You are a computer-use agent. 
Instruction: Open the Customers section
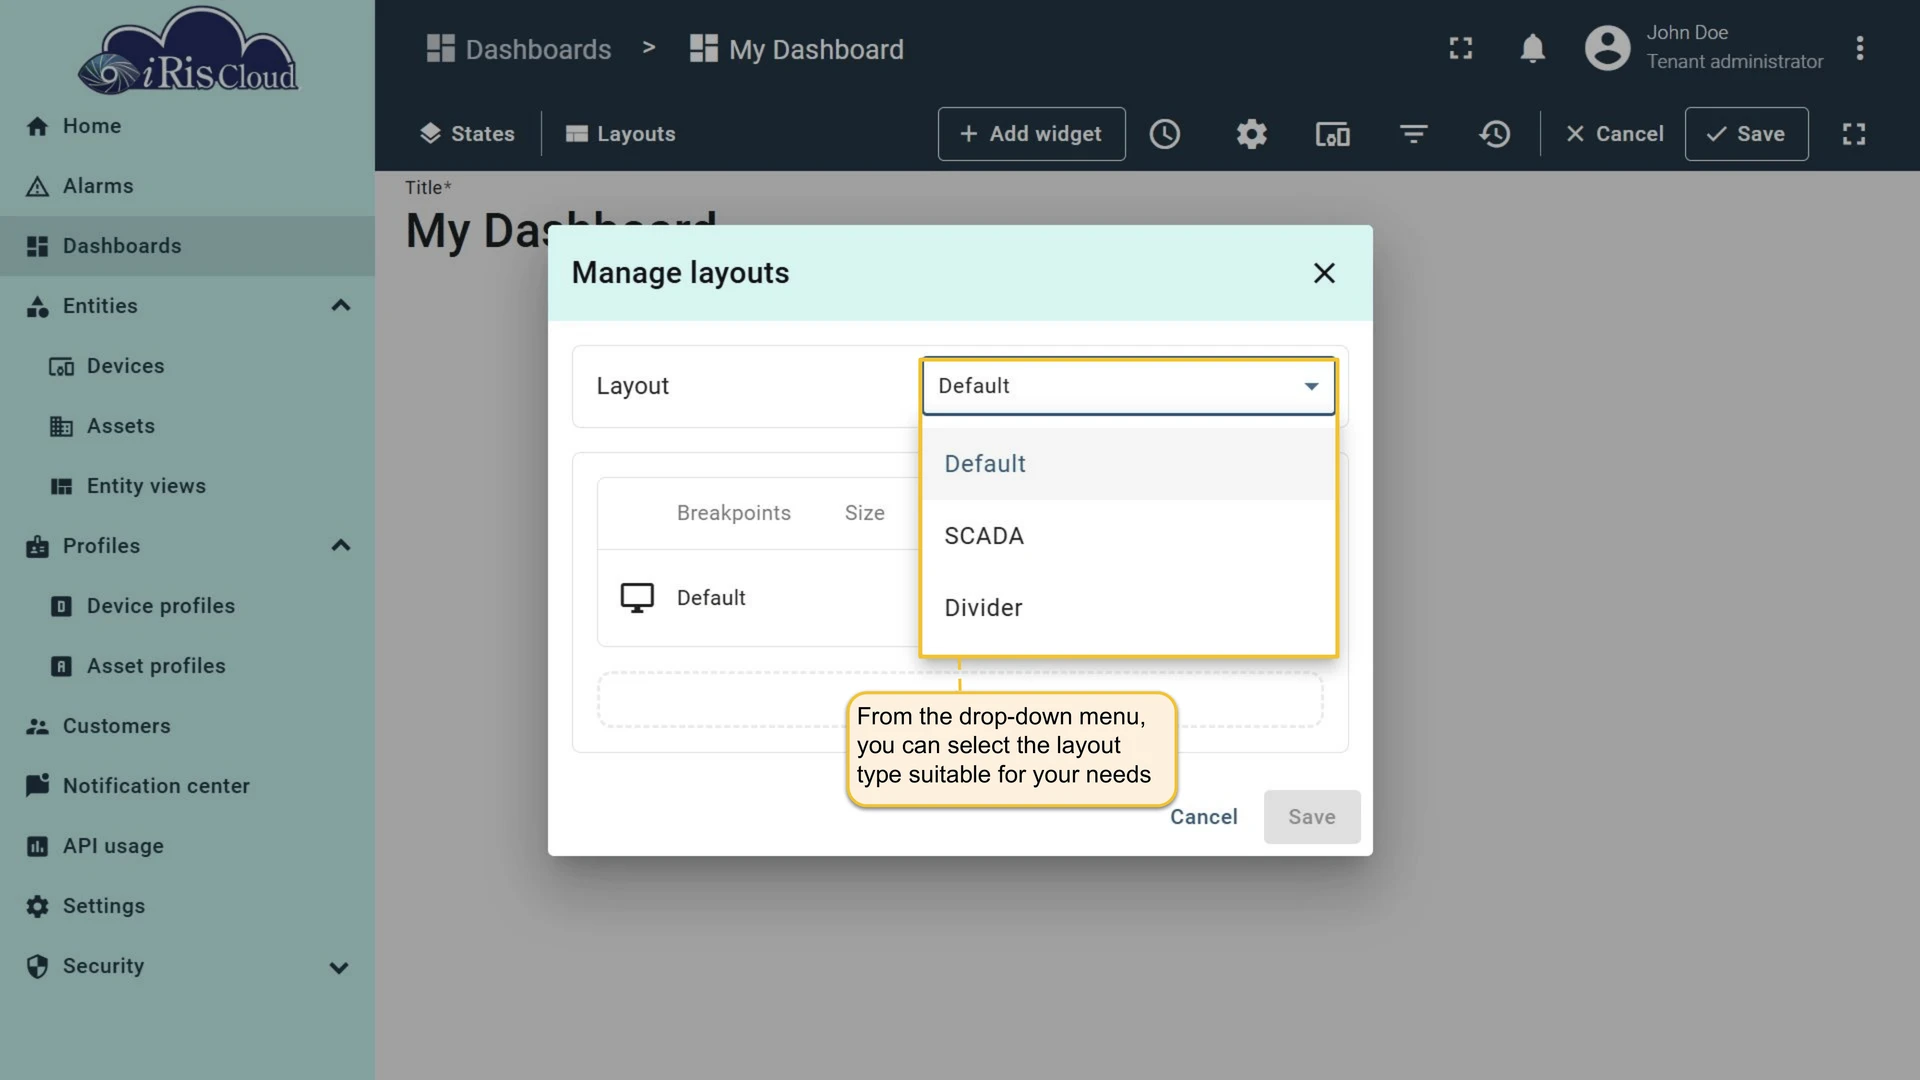(x=187, y=726)
